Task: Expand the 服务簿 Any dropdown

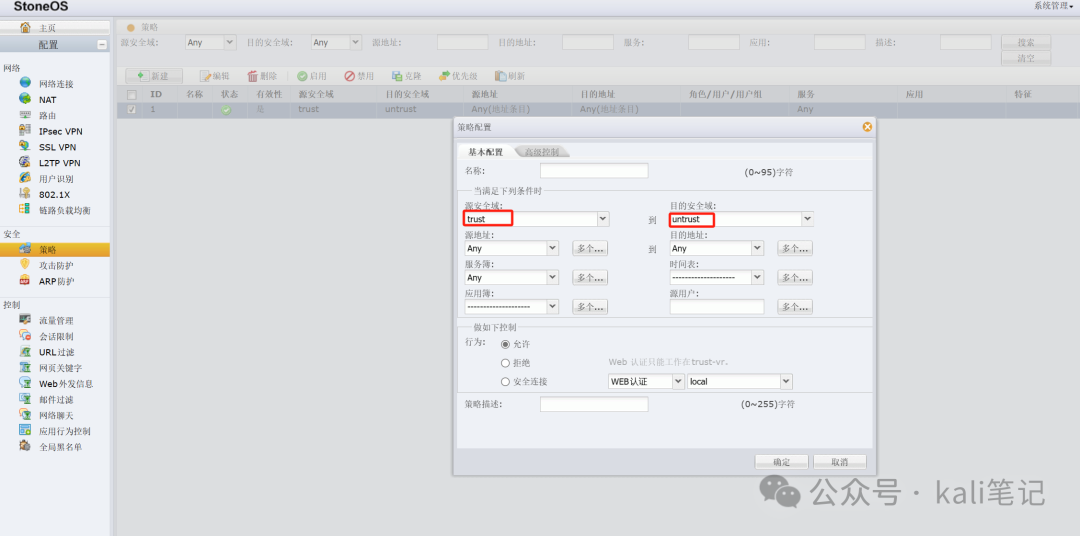Action: pos(552,277)
